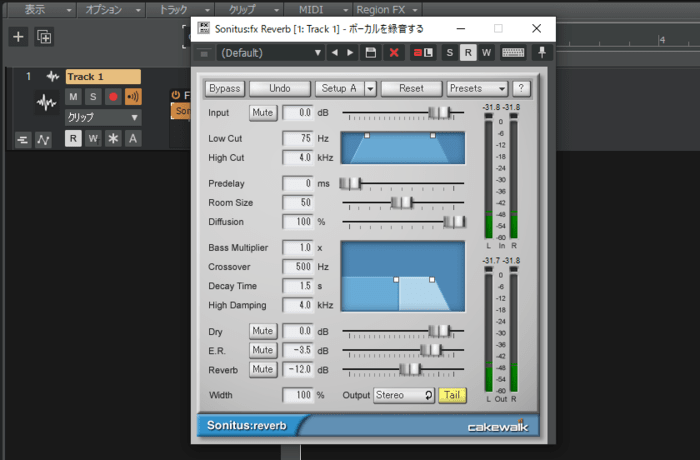Image resolution: width=700 pixels, height=460 pixels.
Task: Click the pin window icon
Action: click(x=542, y=53)
